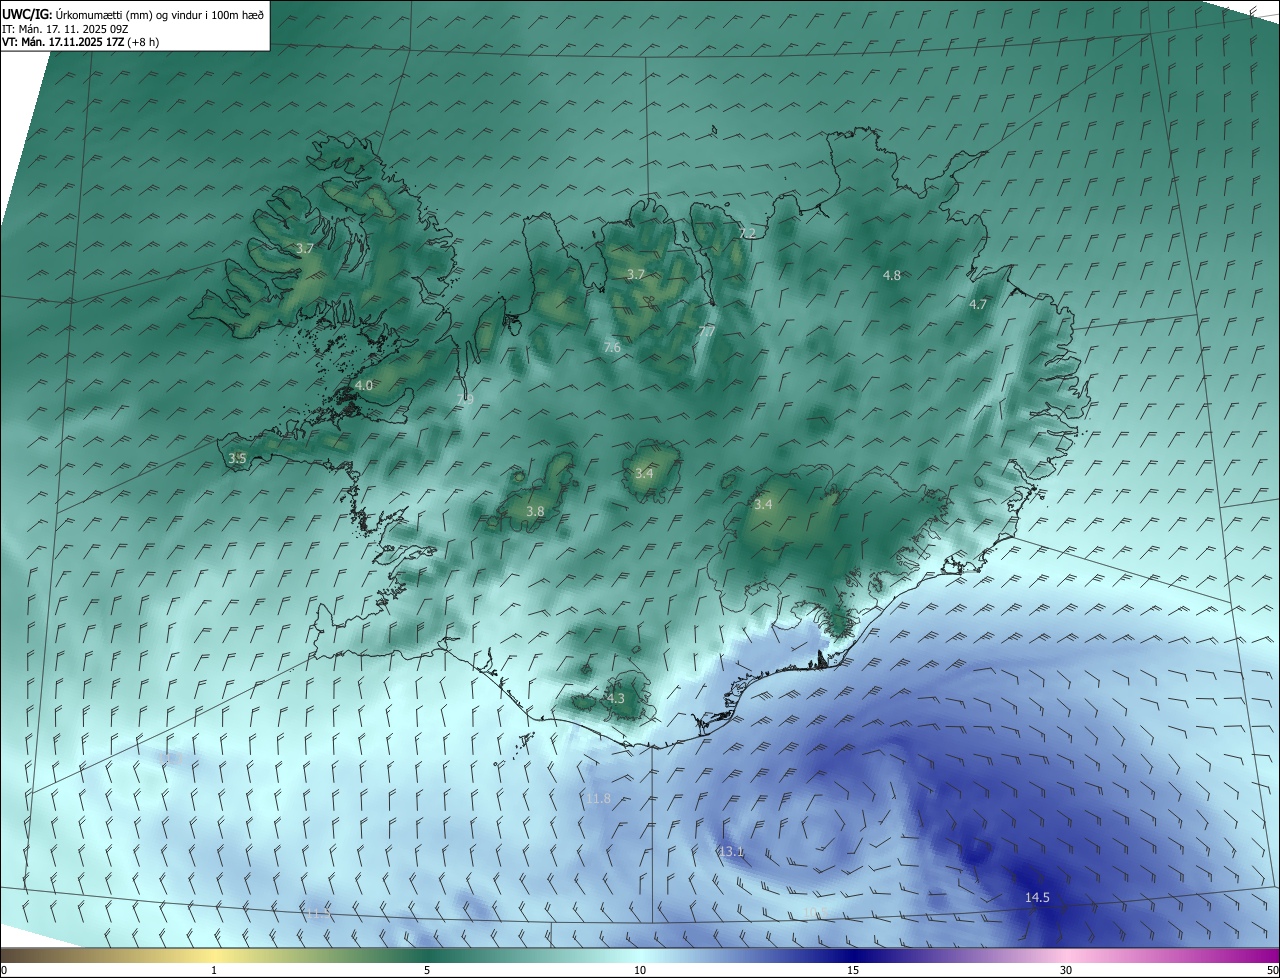Click the 3.8 value label

[x=535, y=511]
